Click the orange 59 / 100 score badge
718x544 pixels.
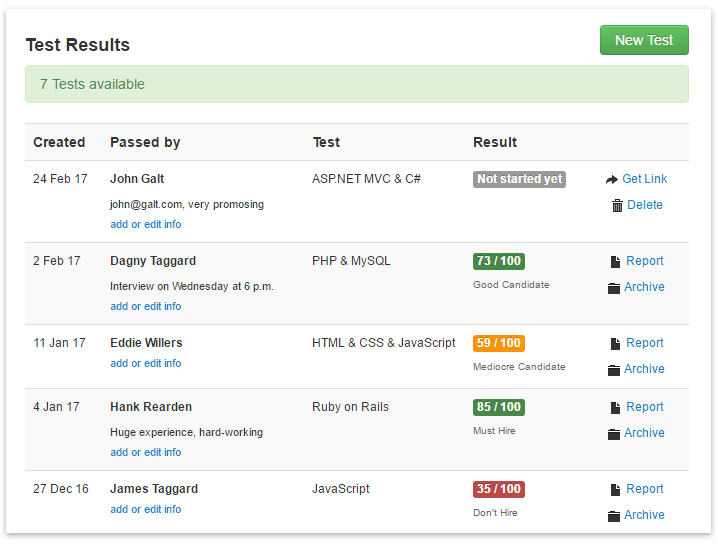pos(499,343)
